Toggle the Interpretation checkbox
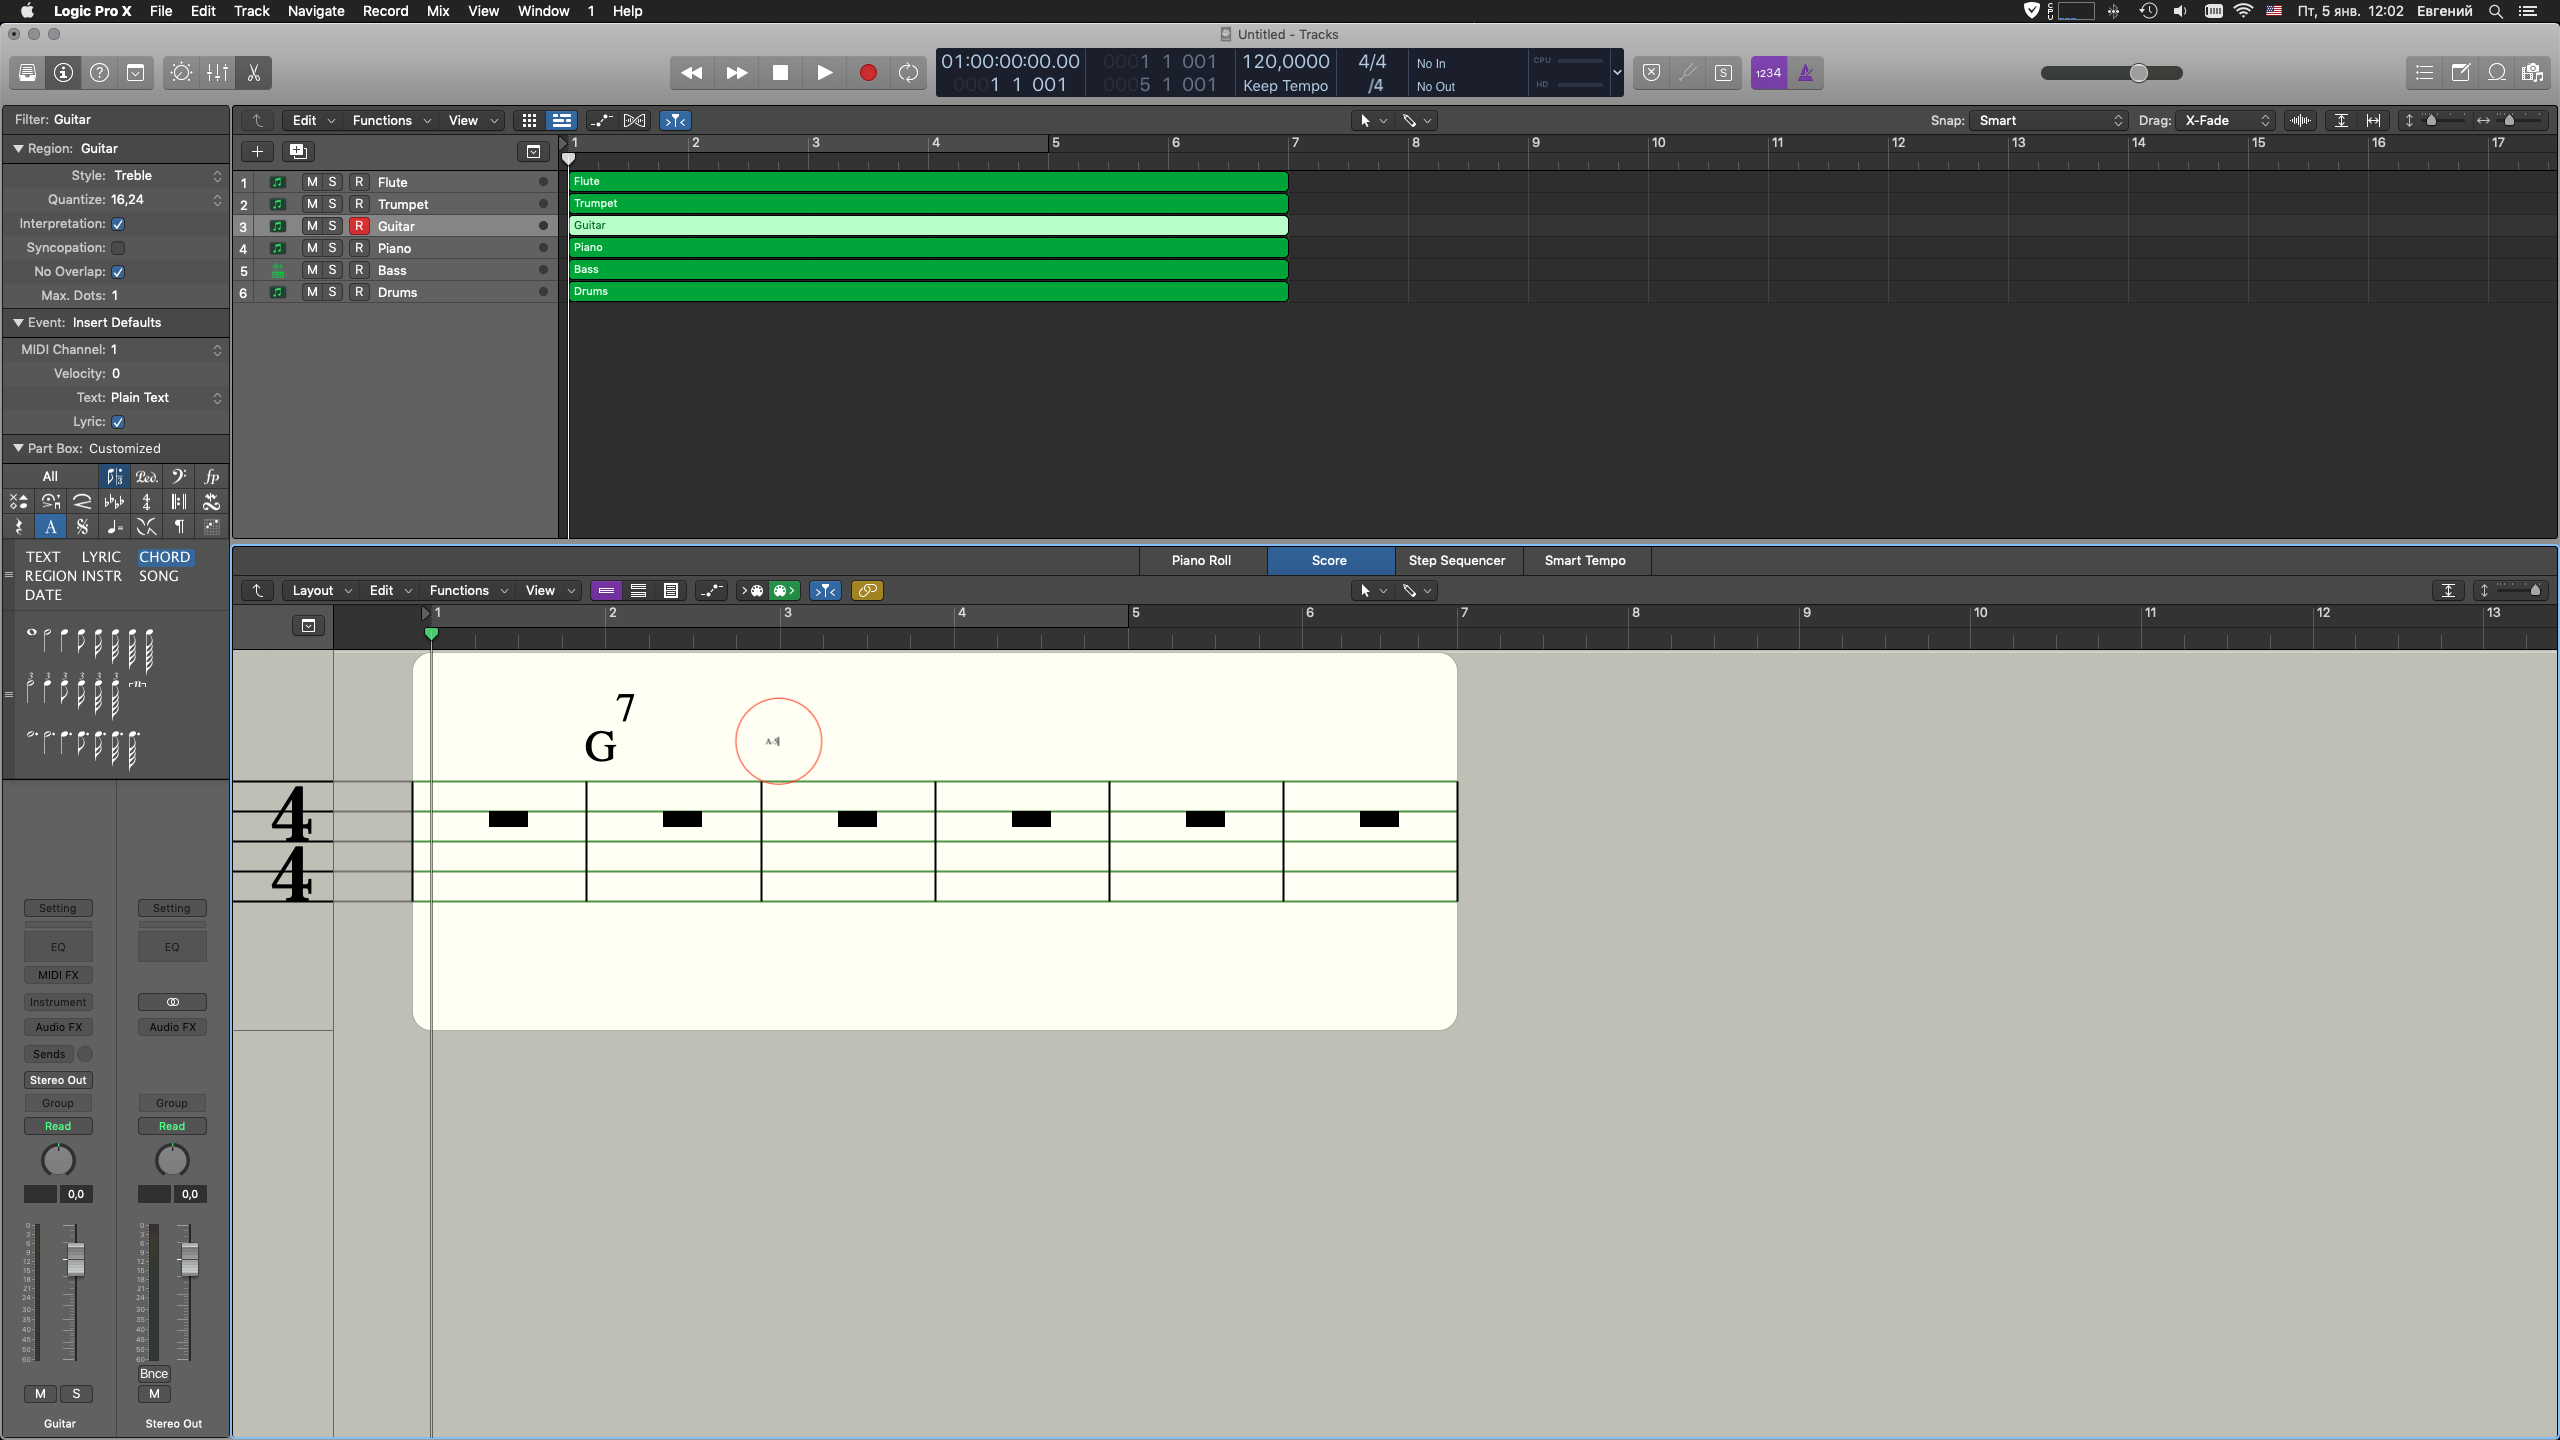This screenshot has height=1440, width=2560. pyautogui.click(x=118, y=224)
